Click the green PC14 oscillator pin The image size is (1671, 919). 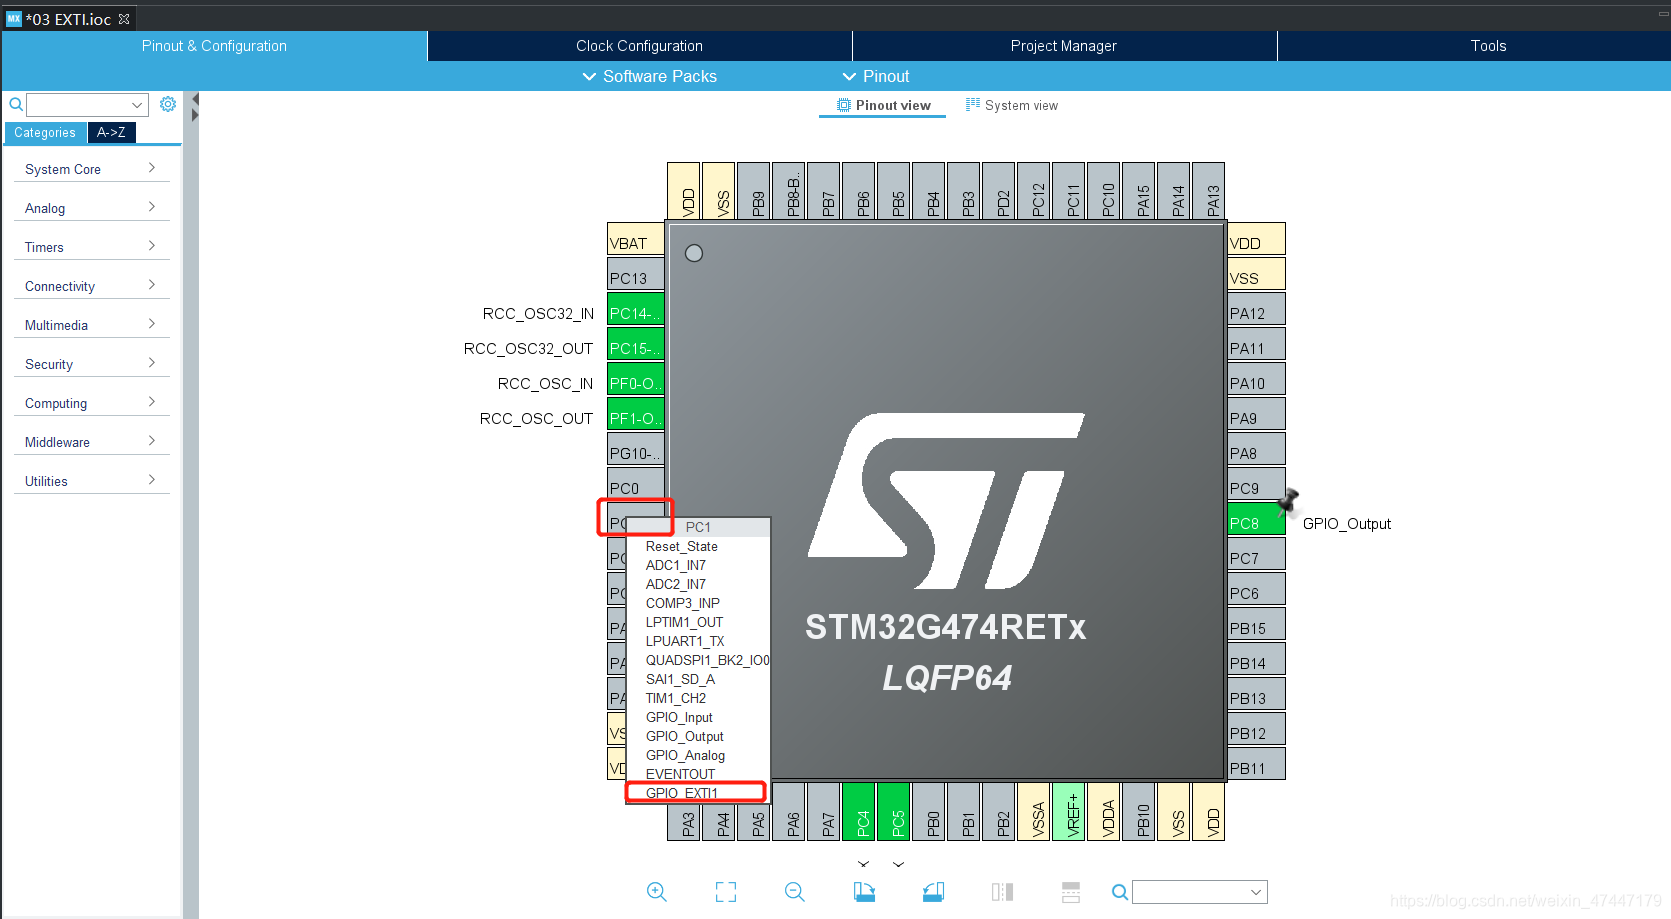click(636, 309)
